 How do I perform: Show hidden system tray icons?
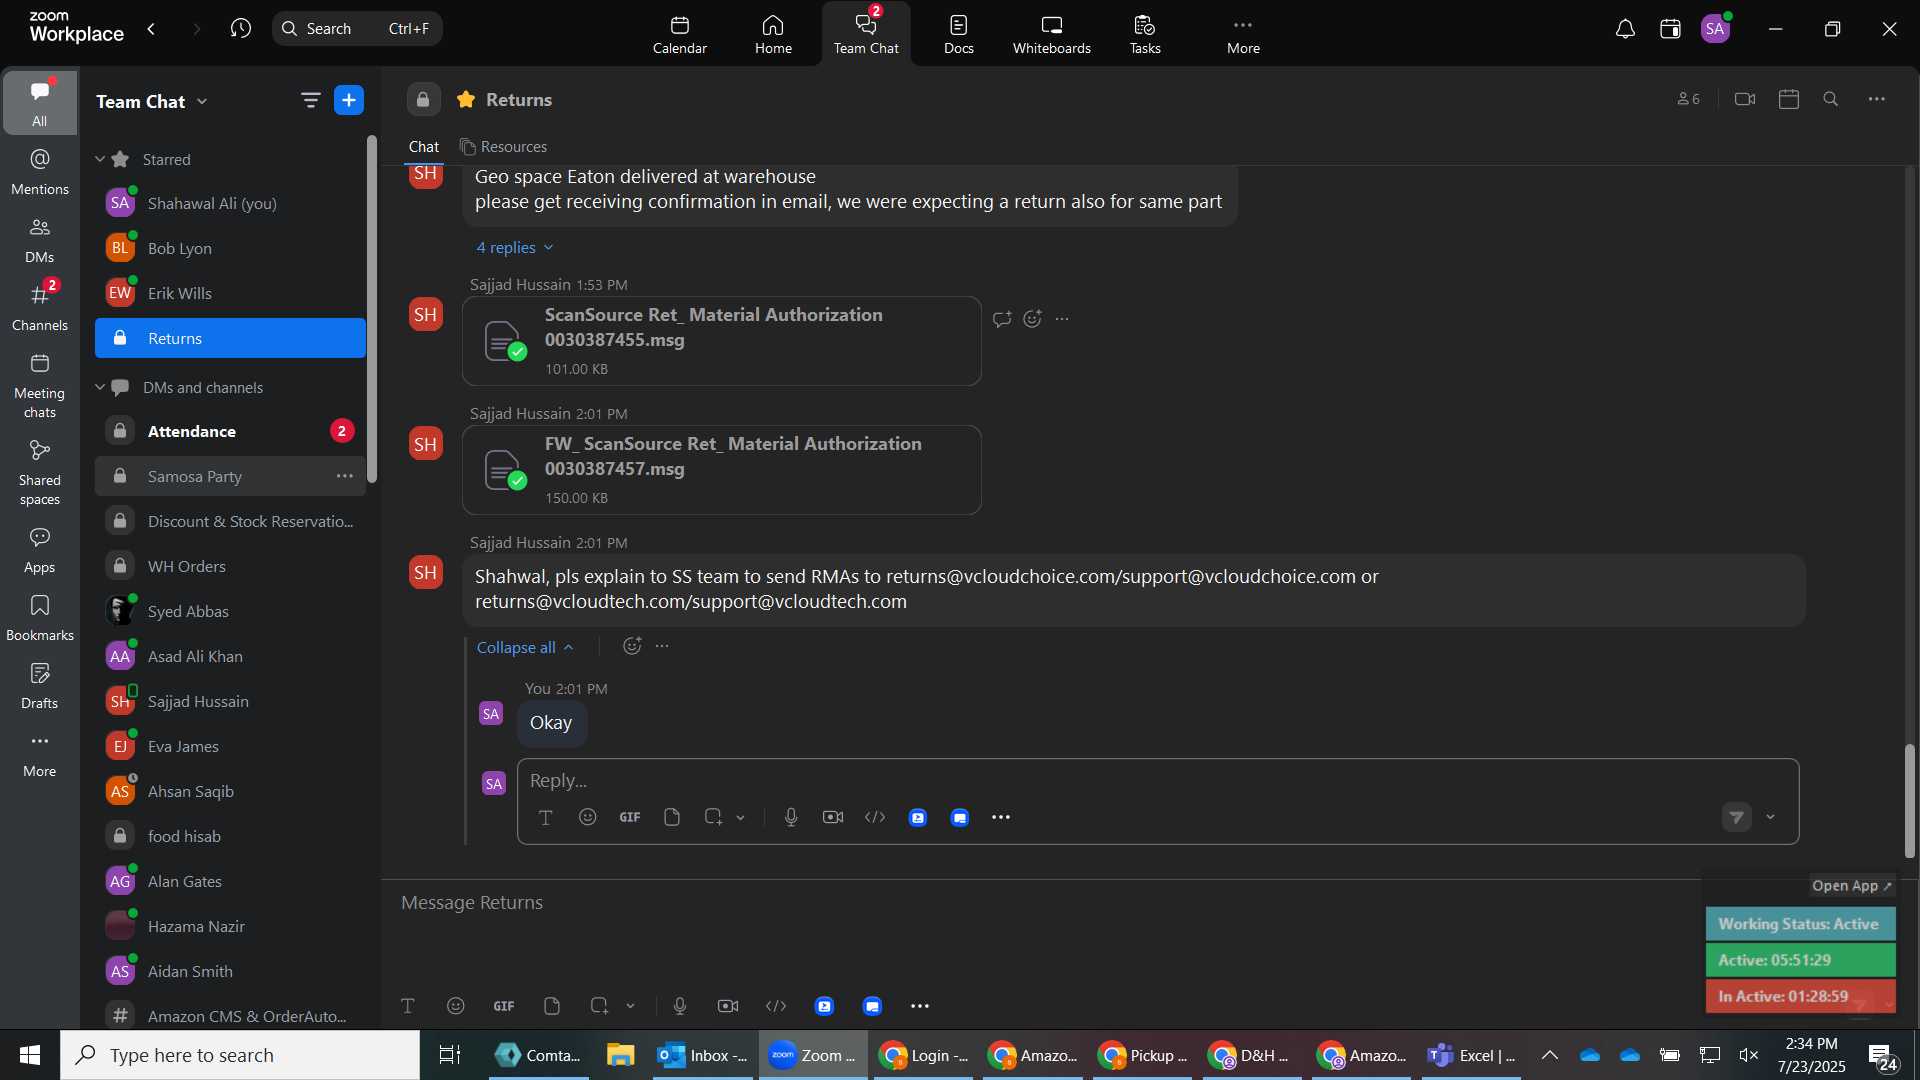coord(1550,1055)
